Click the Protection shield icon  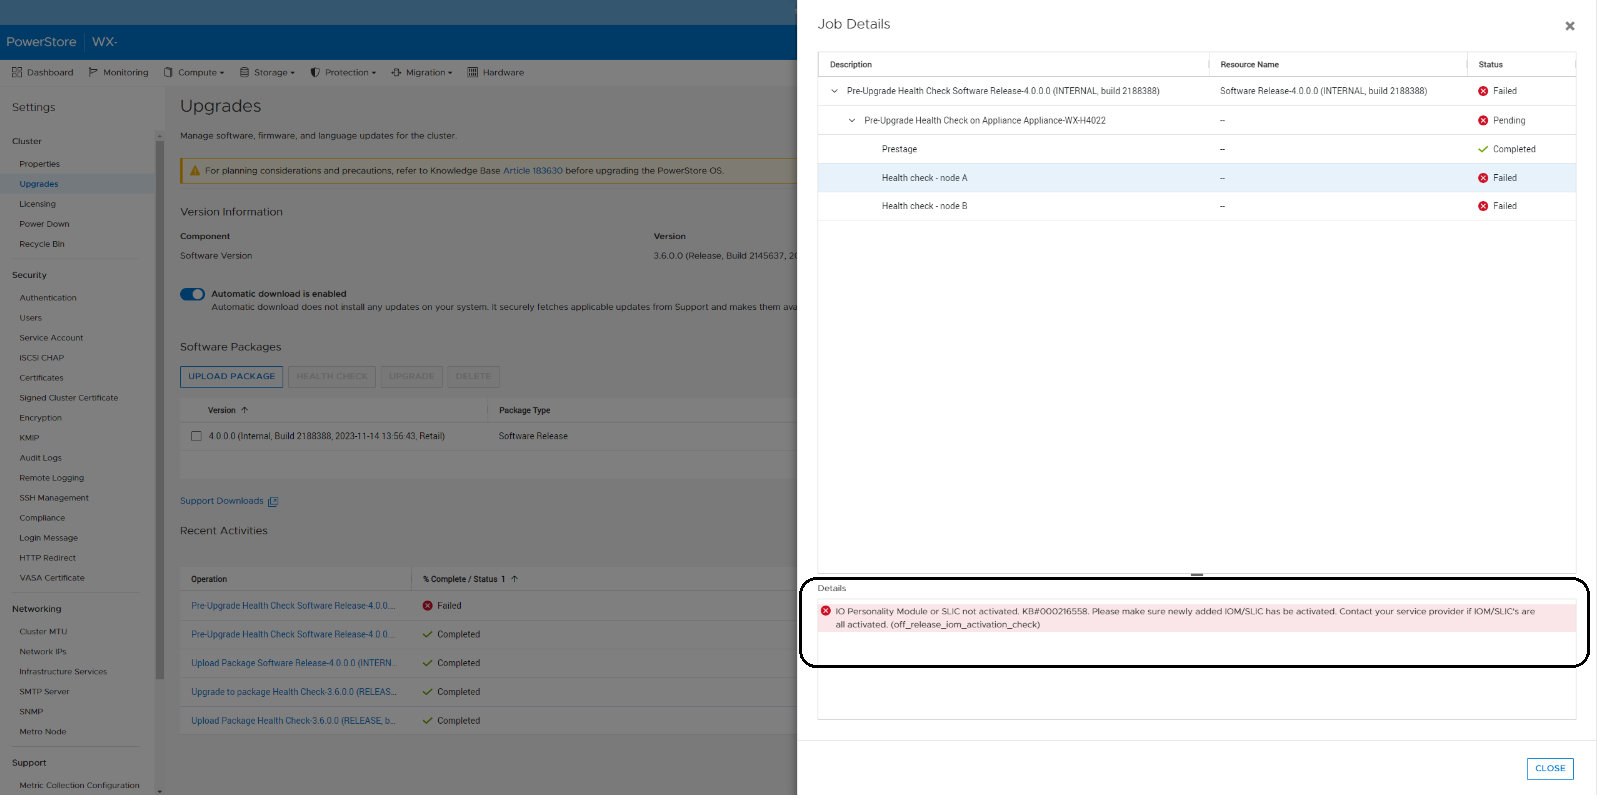(315, 72)
